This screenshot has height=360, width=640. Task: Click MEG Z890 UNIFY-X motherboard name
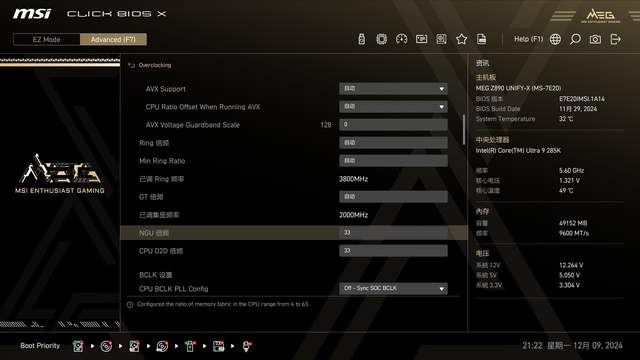click(518, 88)
